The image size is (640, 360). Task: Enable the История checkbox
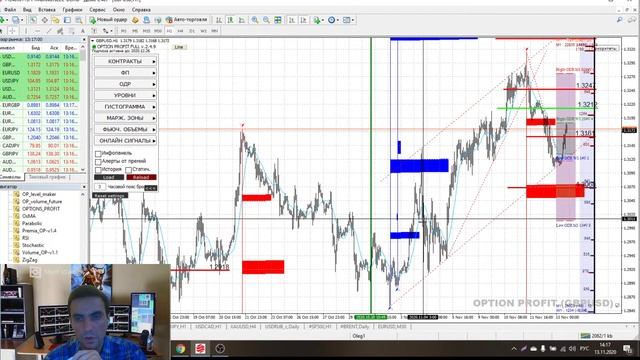tap(98, 169)
